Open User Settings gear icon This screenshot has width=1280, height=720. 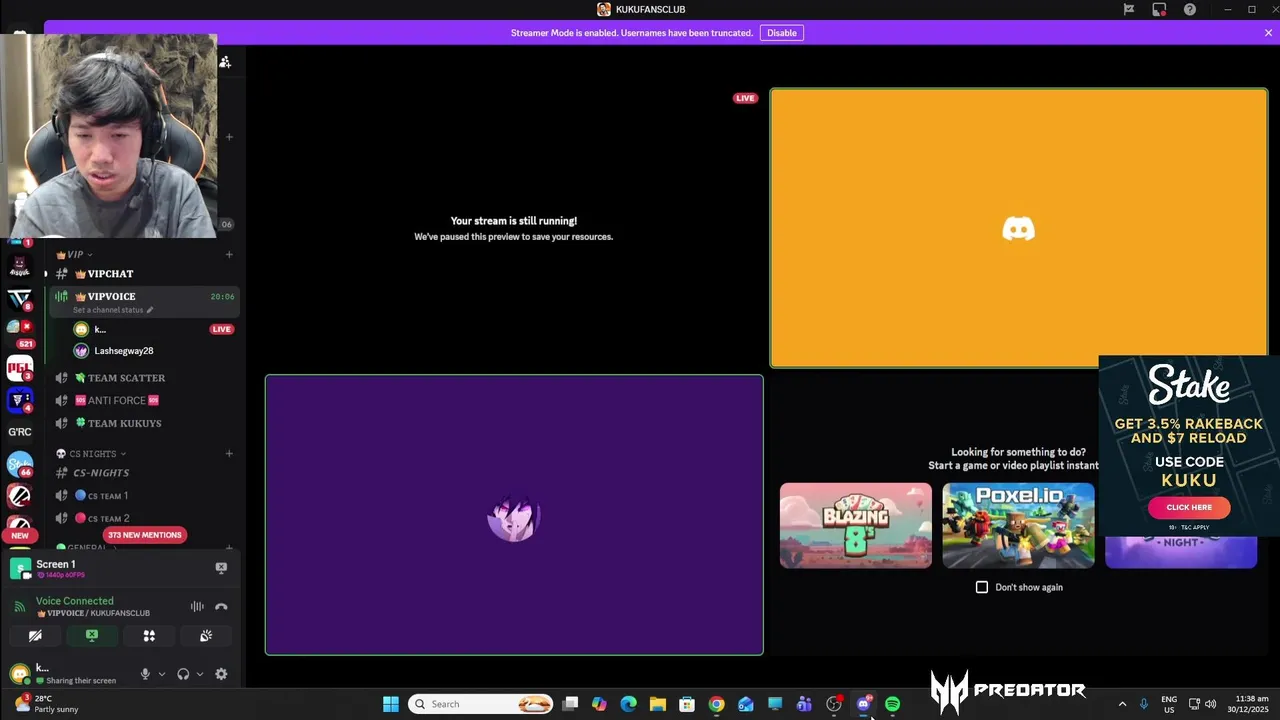click(221, 674)
